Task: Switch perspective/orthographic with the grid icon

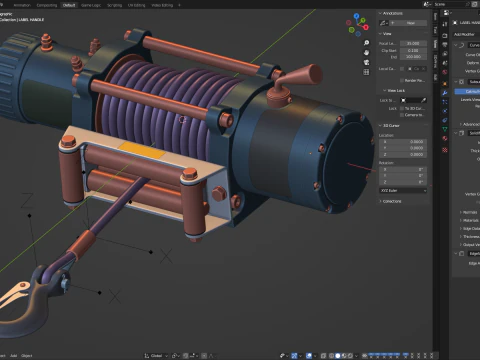Action: coord(366,72)
